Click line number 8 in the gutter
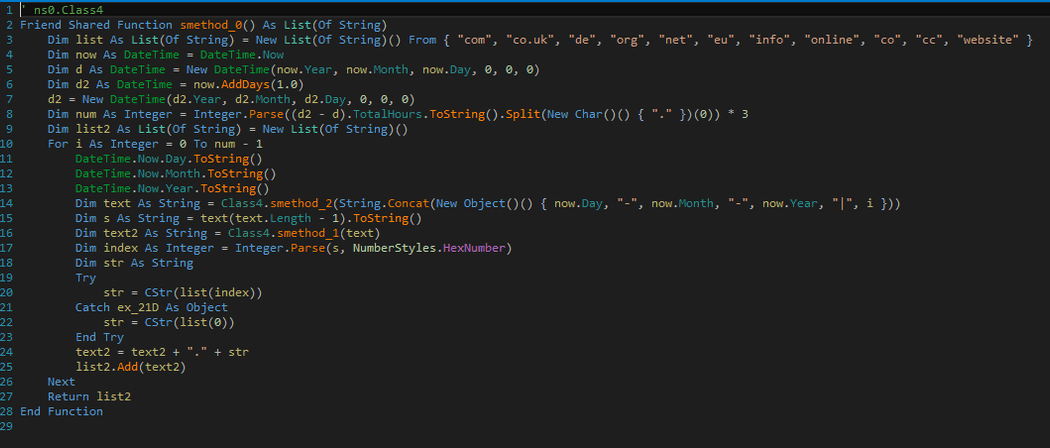This screenshot has width=1050, height=448. (x=10, y=115)
